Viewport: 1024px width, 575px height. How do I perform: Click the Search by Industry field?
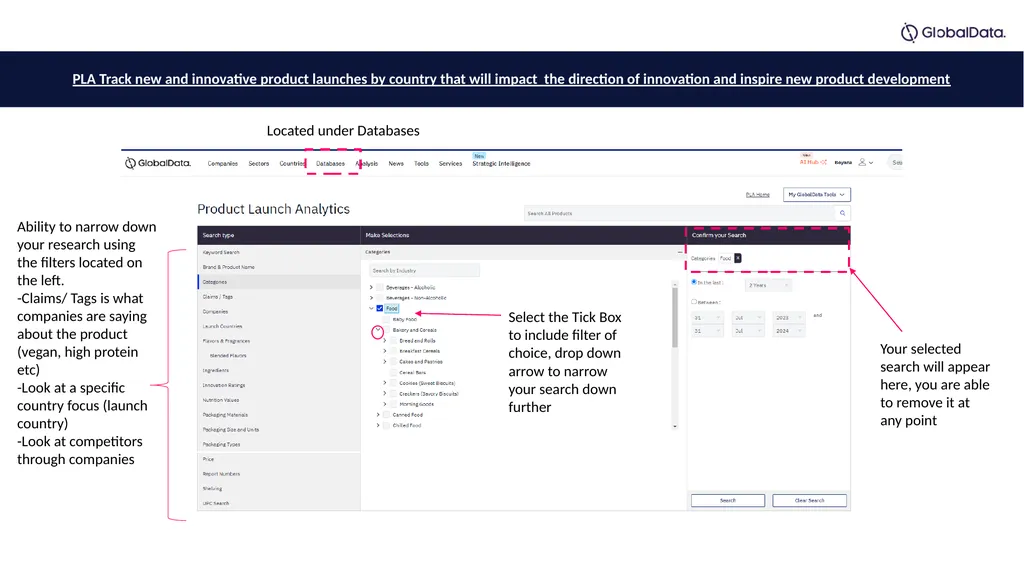424,271
